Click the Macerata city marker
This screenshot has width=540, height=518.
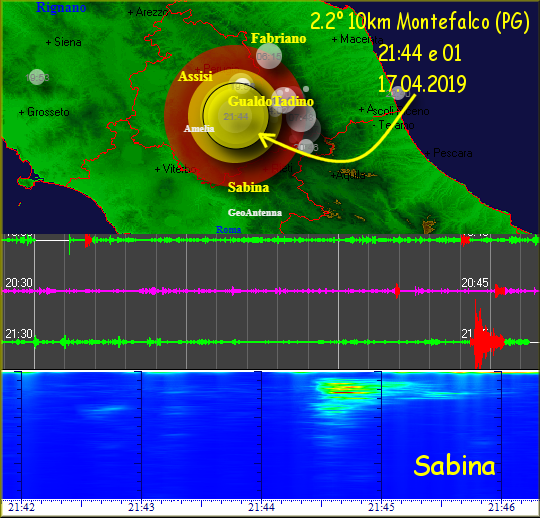click(x=357, y=39)
